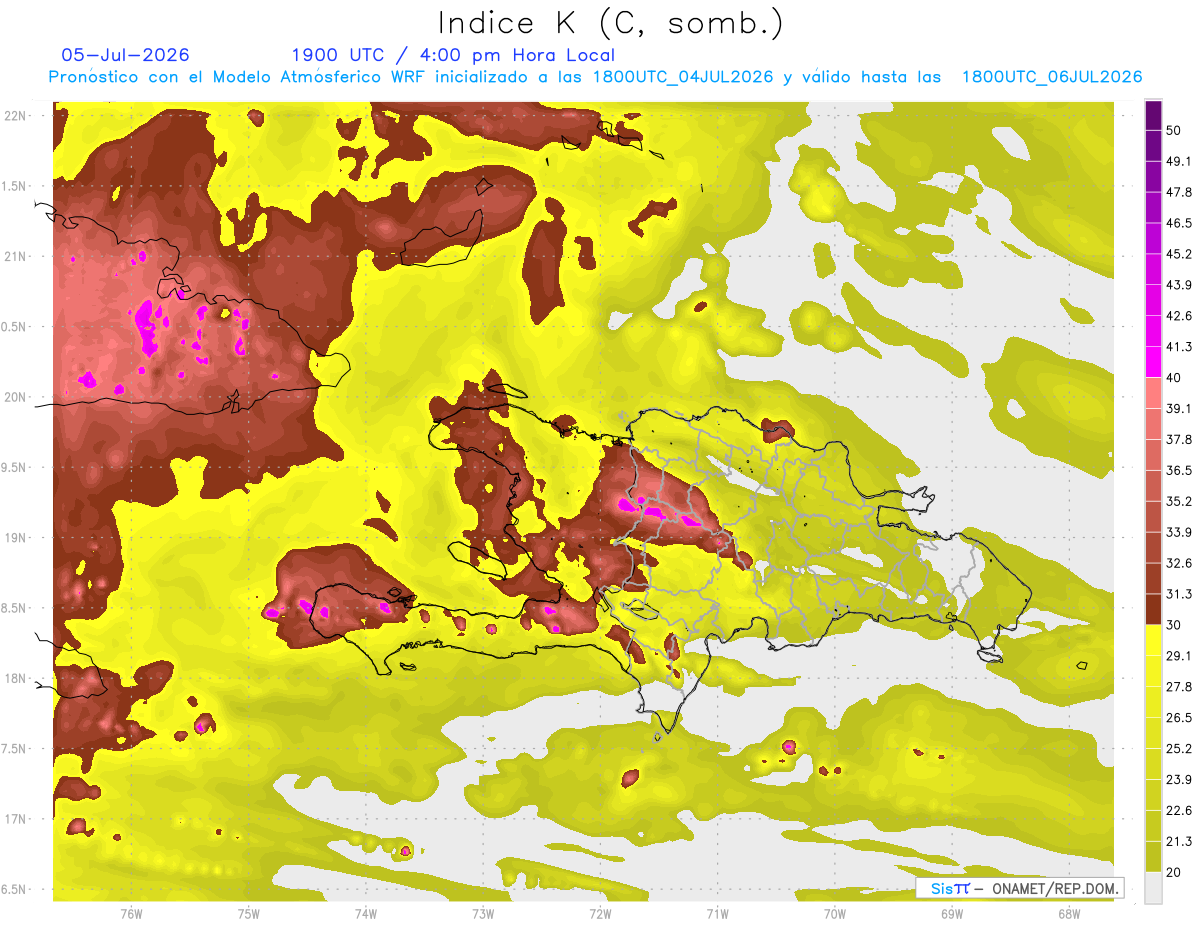Click the 17N latitude label
Viewport: 1200px width, 927px height.
click(x=16, y=819)
